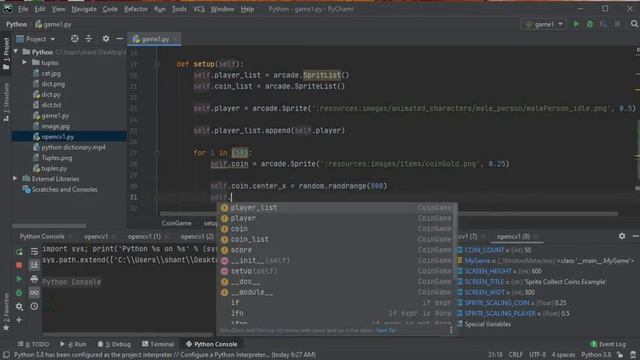Open the Event Log

click(x=608, y=344)
